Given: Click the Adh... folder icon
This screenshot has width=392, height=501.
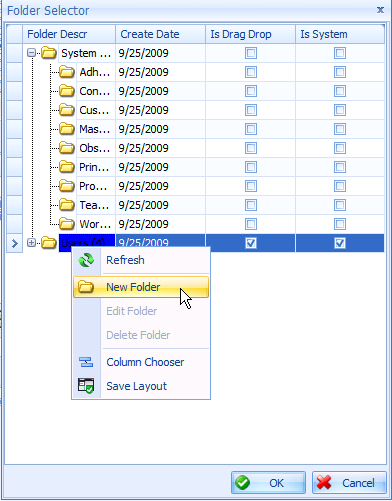Looking at the screenshot, I should 67,72.
